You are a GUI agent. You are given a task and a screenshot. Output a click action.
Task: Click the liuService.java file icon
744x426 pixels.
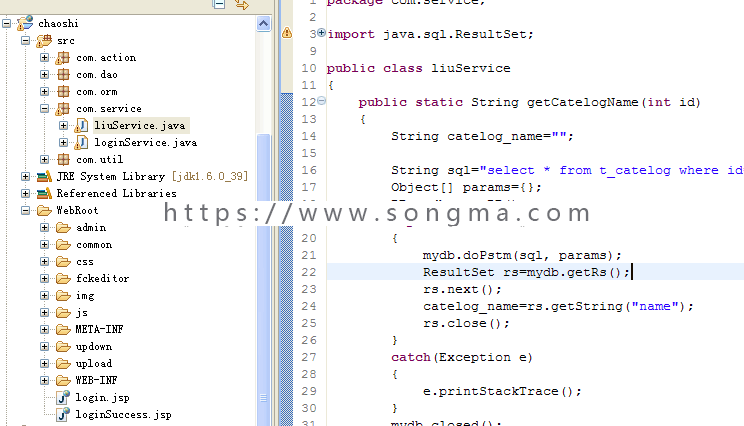[x=82, y=126]
